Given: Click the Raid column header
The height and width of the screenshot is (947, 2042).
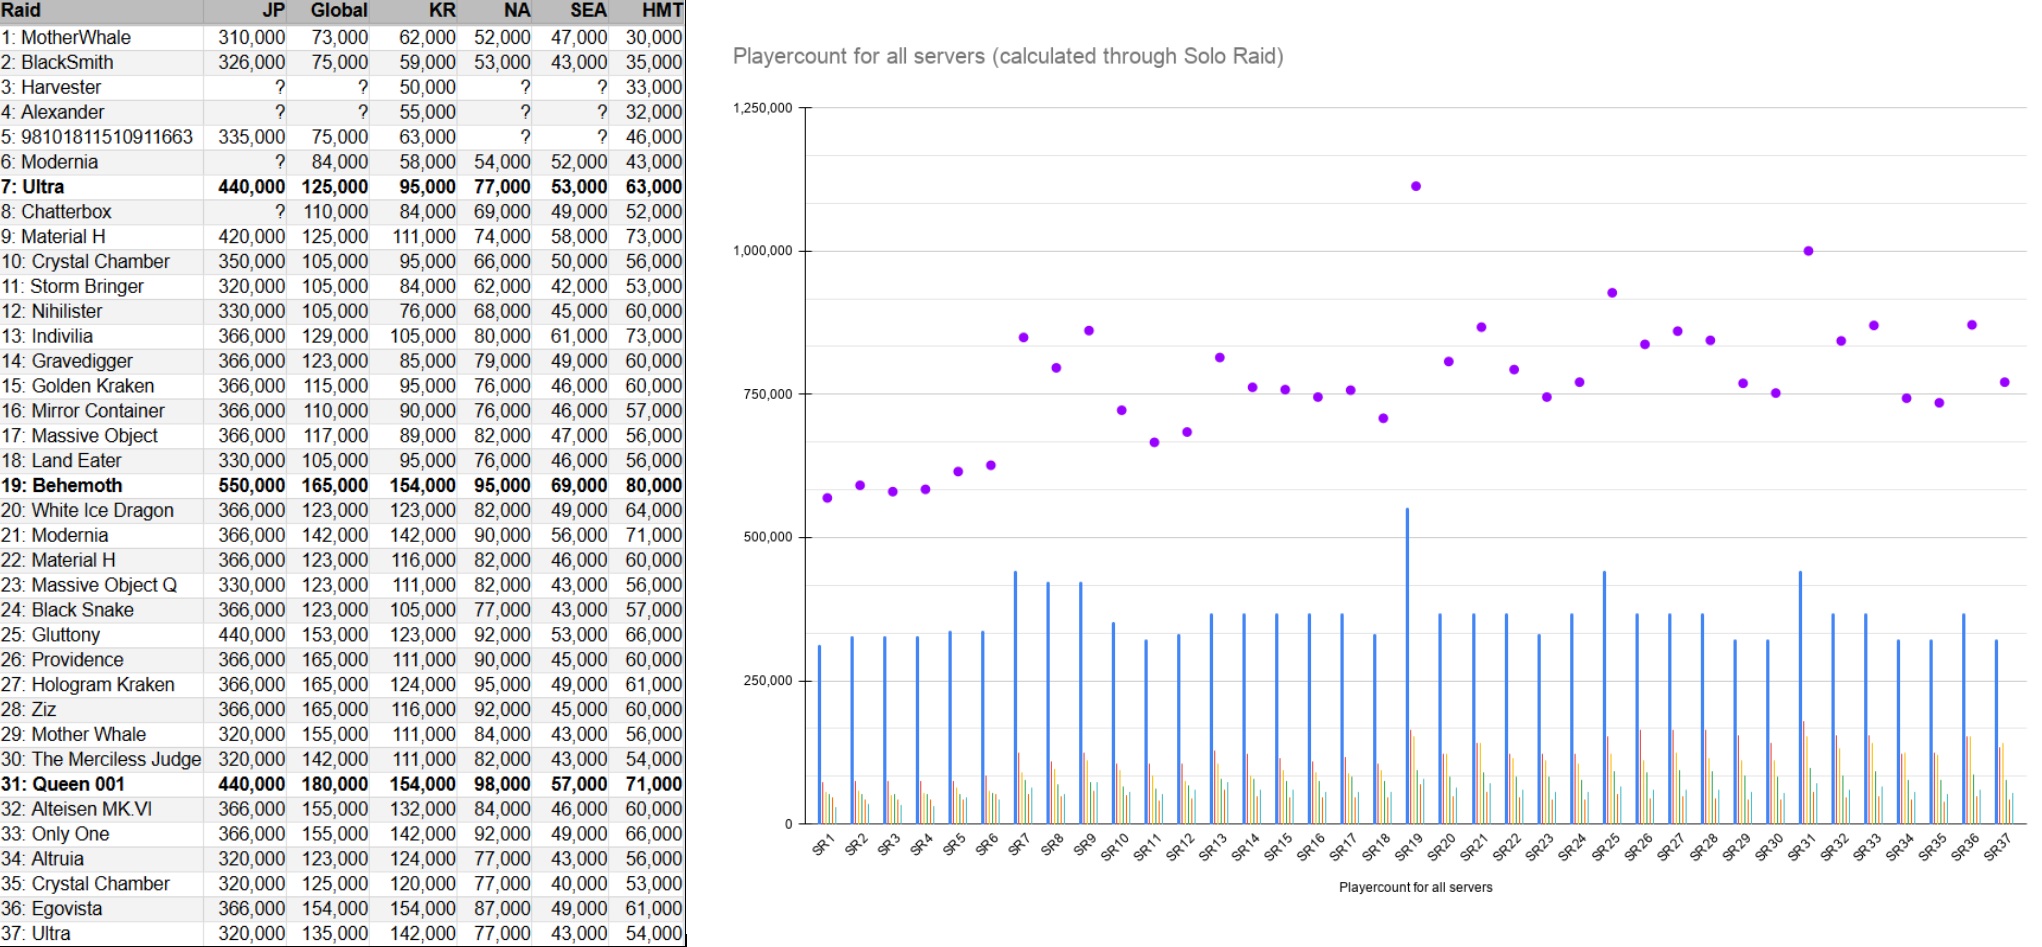Looking at the screenshot, I should pyautogui.click(x=21, y=11).
